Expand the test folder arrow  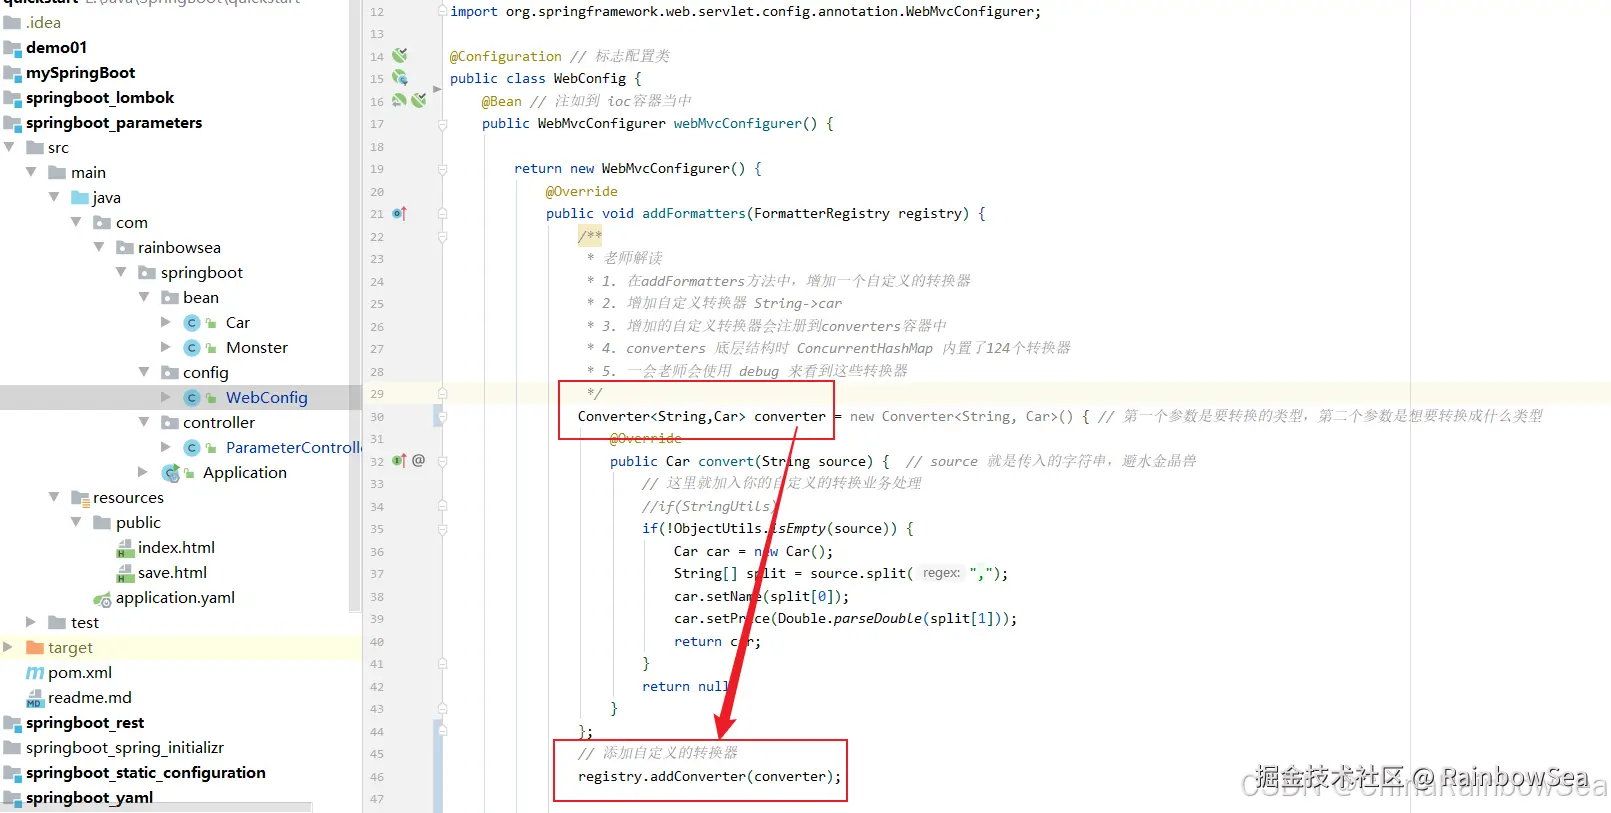pos(31,622)
